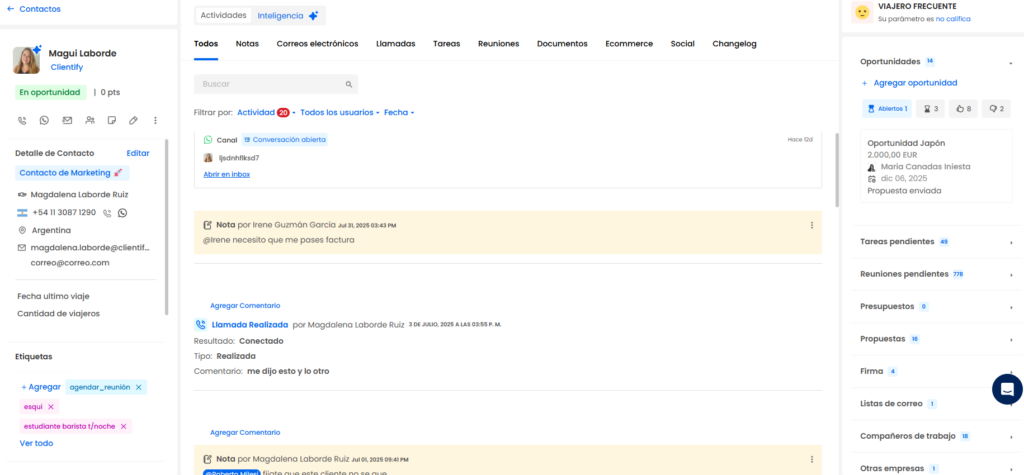Expand the Presupuestos section

[1012, 307]
